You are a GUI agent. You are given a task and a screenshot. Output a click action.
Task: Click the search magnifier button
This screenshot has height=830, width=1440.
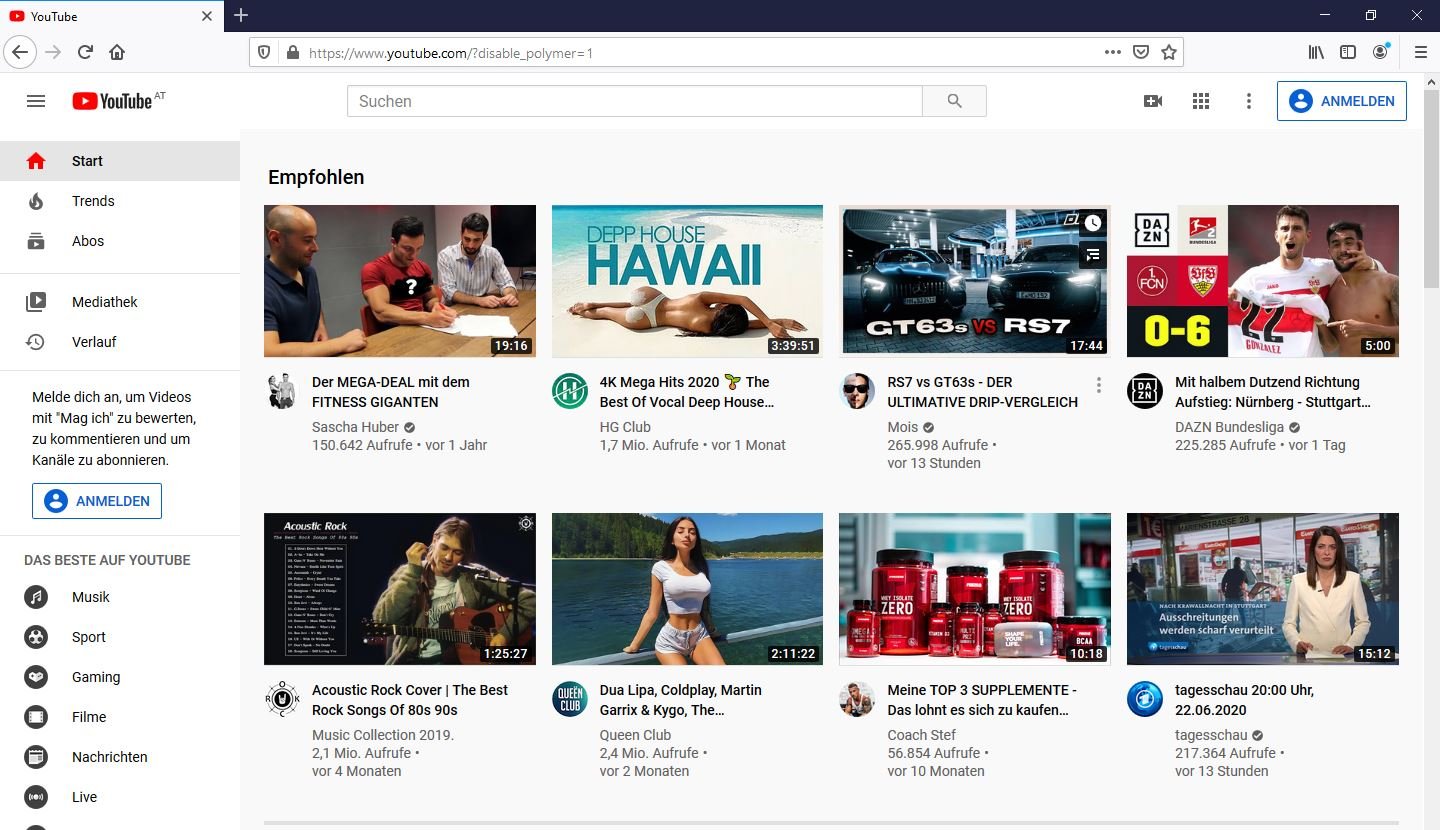[954, 101]
